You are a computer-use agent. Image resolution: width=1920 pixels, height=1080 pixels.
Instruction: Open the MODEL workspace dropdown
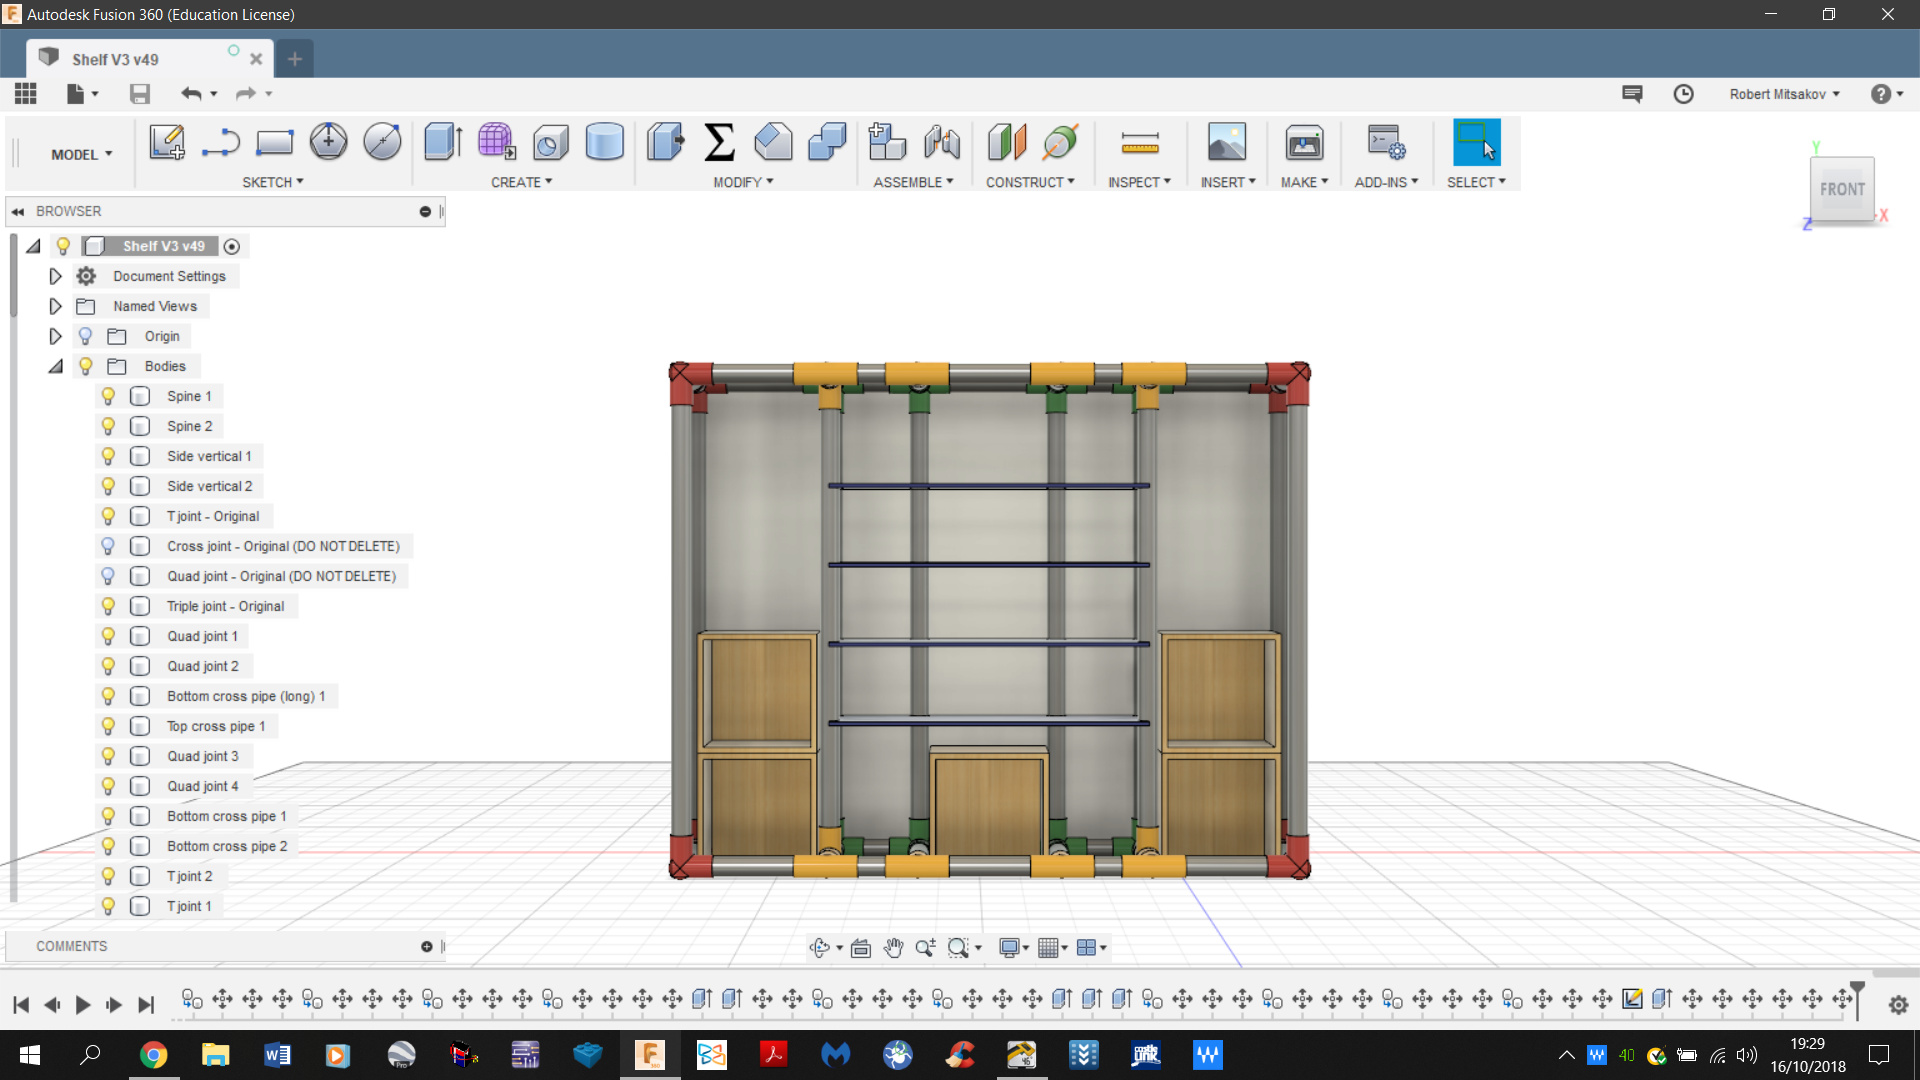click(81, 154)
